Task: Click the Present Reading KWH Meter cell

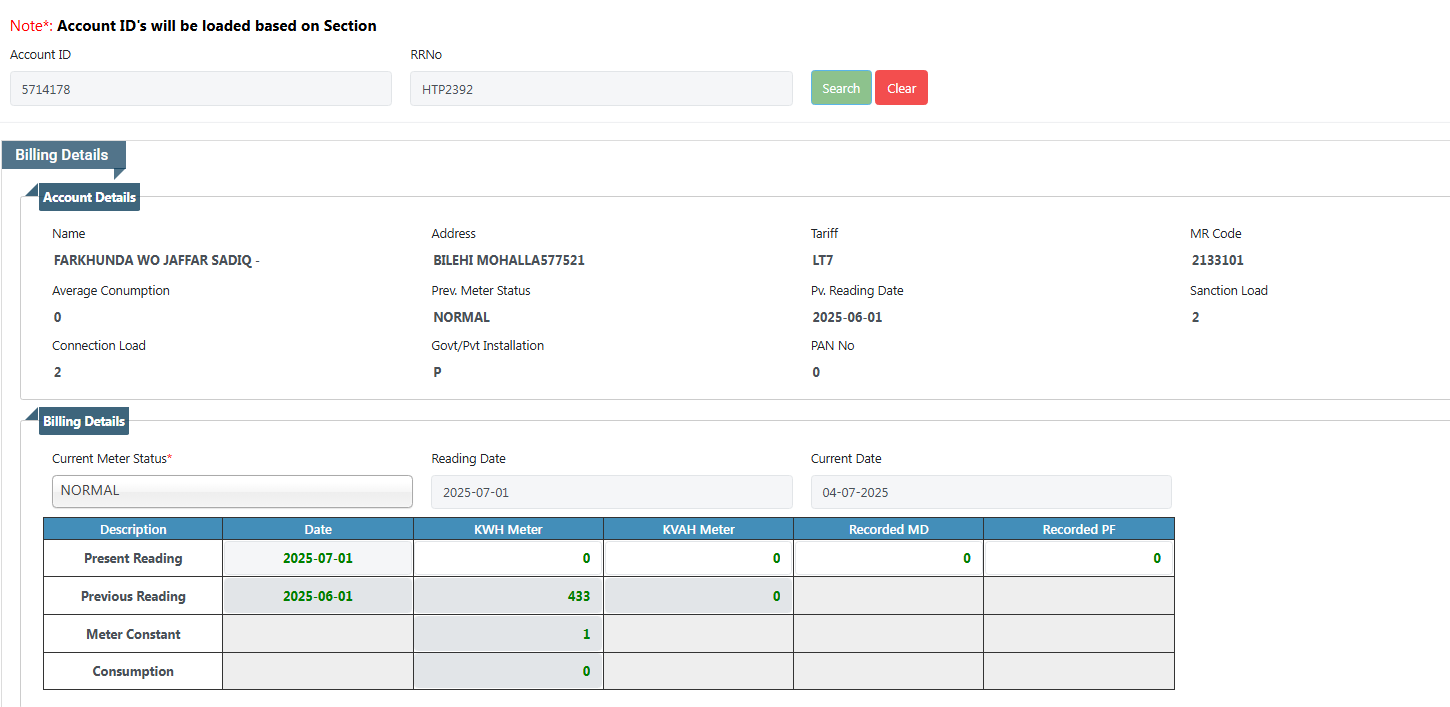Action: coord(508,558)
